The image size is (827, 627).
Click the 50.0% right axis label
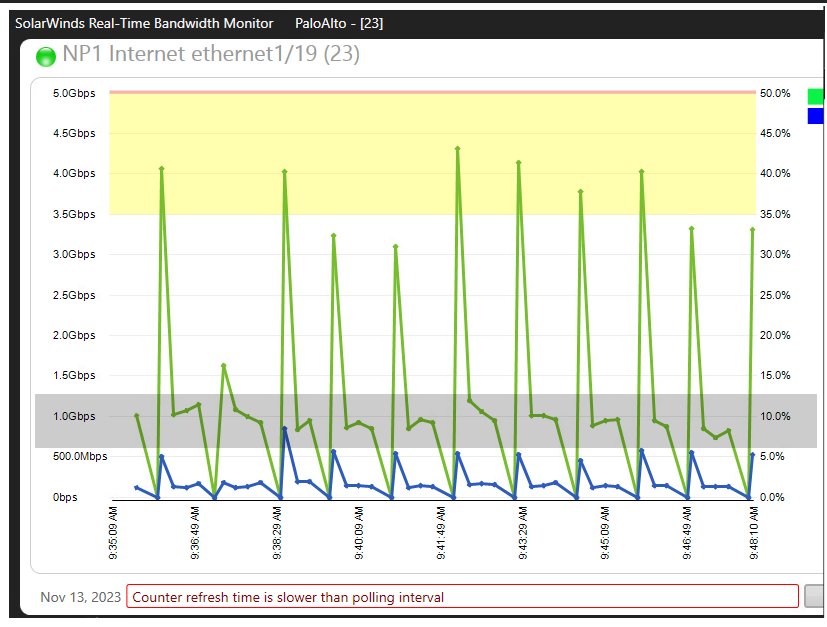coord(775,93)
